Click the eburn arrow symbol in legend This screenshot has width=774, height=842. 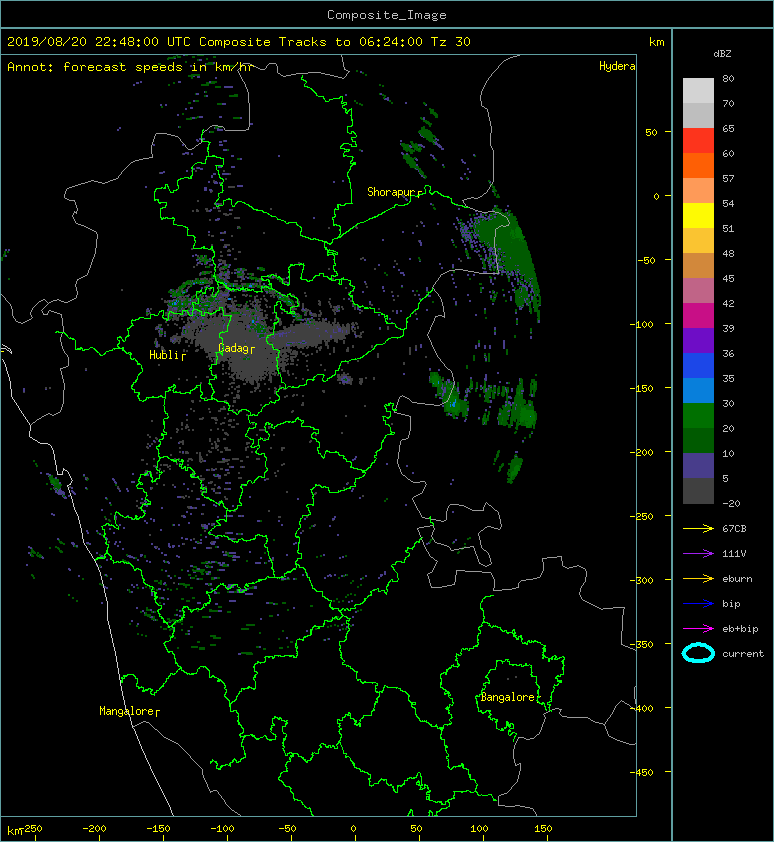coord(698,578)
